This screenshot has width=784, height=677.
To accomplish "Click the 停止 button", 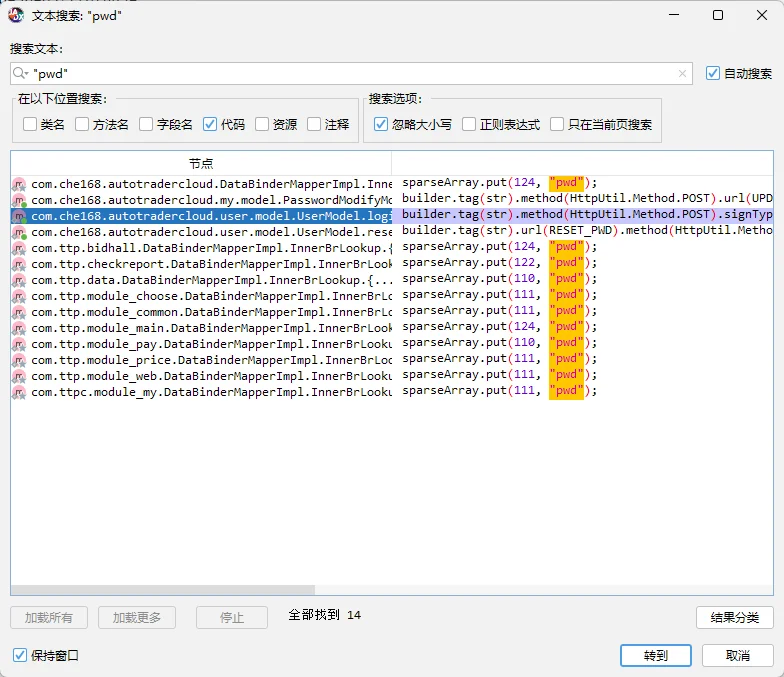I will (x=232, y=618).
